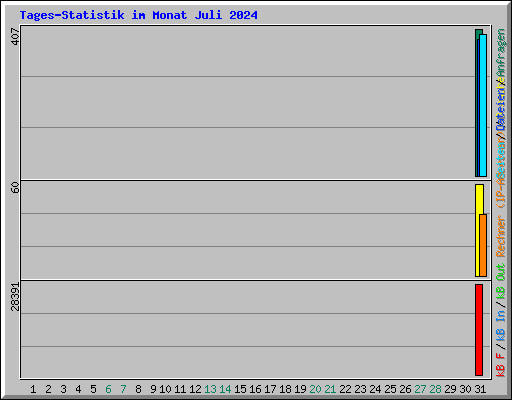Screen dimensions: 512x400
Task: Click day 31 on the axis
Action: [480, 389]
